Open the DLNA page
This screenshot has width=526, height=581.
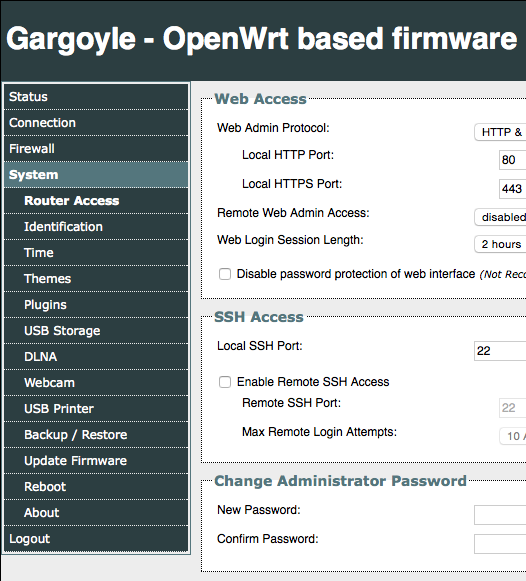[x=96, y=356]
